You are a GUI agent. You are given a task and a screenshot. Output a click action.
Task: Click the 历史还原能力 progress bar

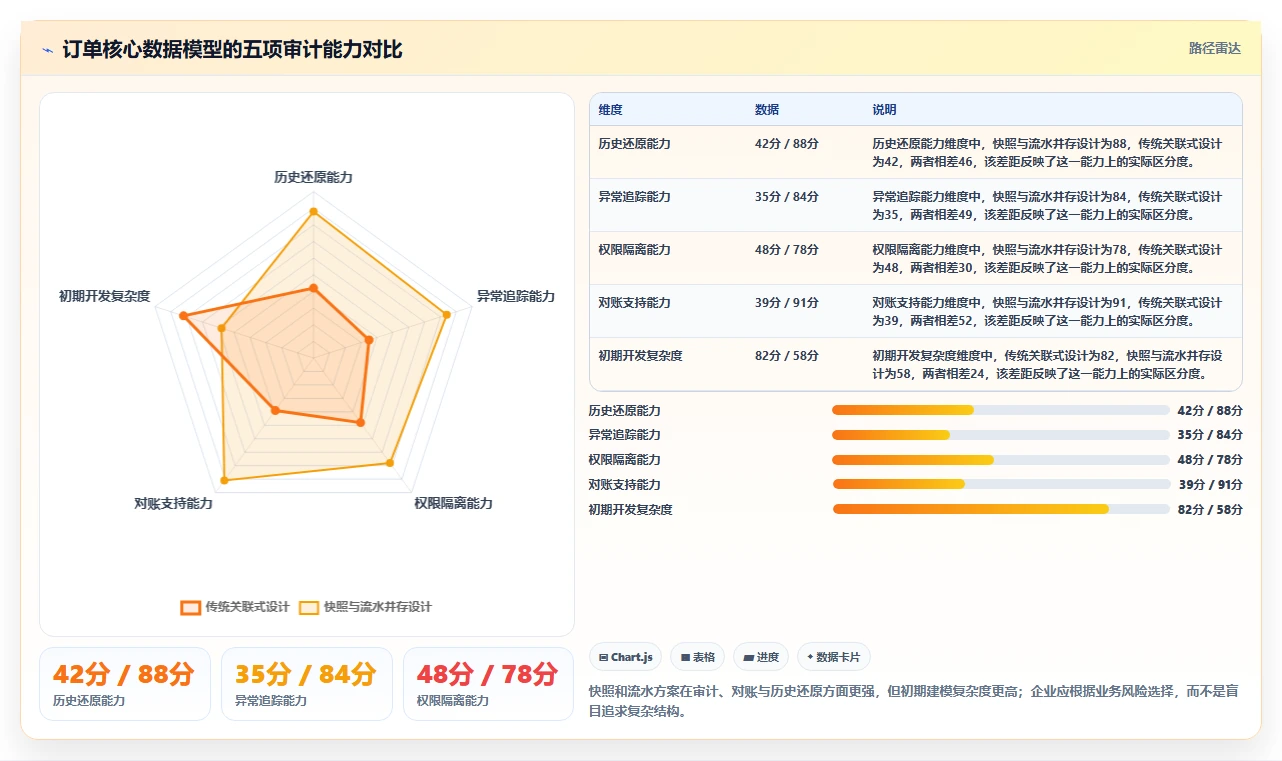(1000, 410)
